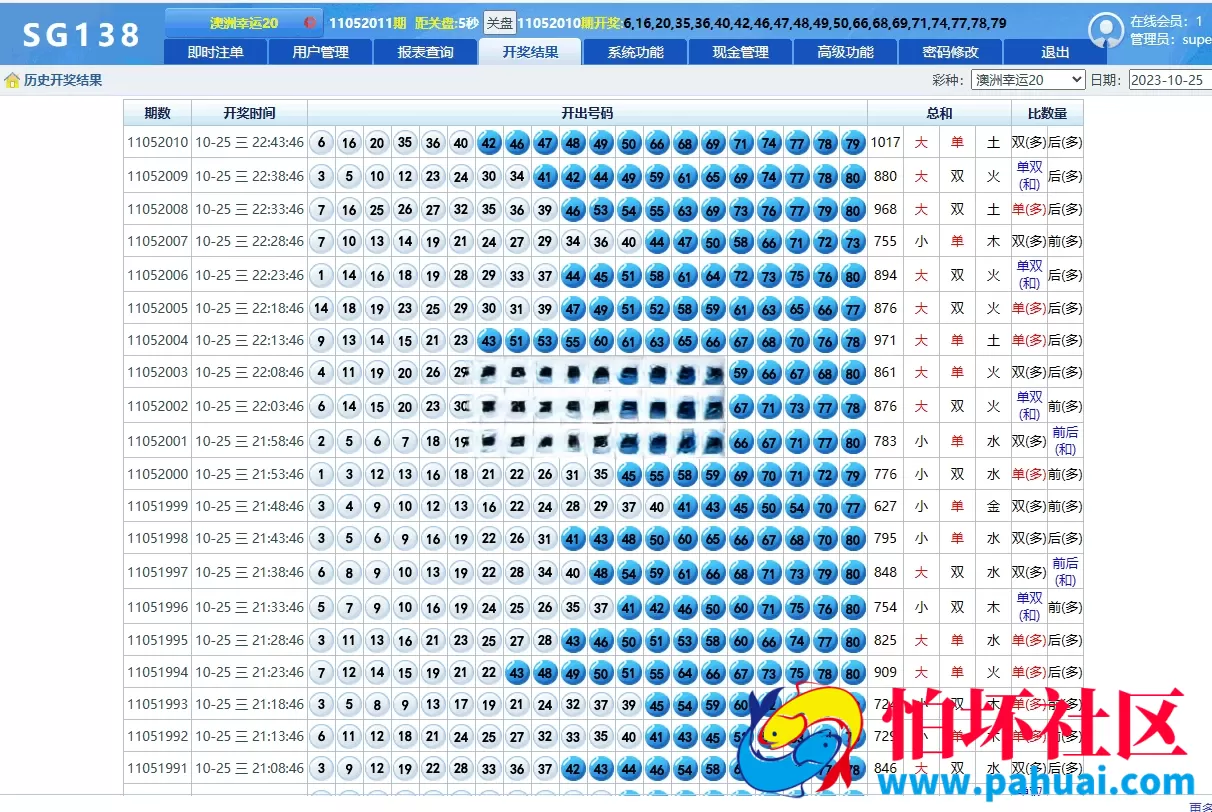
Task: Click ball number 1 in row 11052006
Action: pos(321,276)
